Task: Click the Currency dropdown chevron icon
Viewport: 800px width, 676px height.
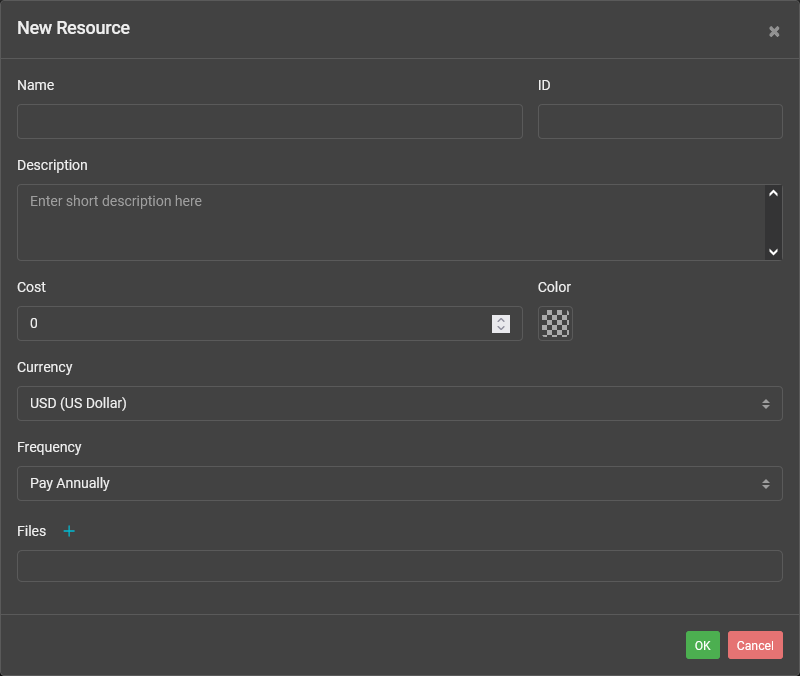Action: pyautogui.click(x=768, y=403)
